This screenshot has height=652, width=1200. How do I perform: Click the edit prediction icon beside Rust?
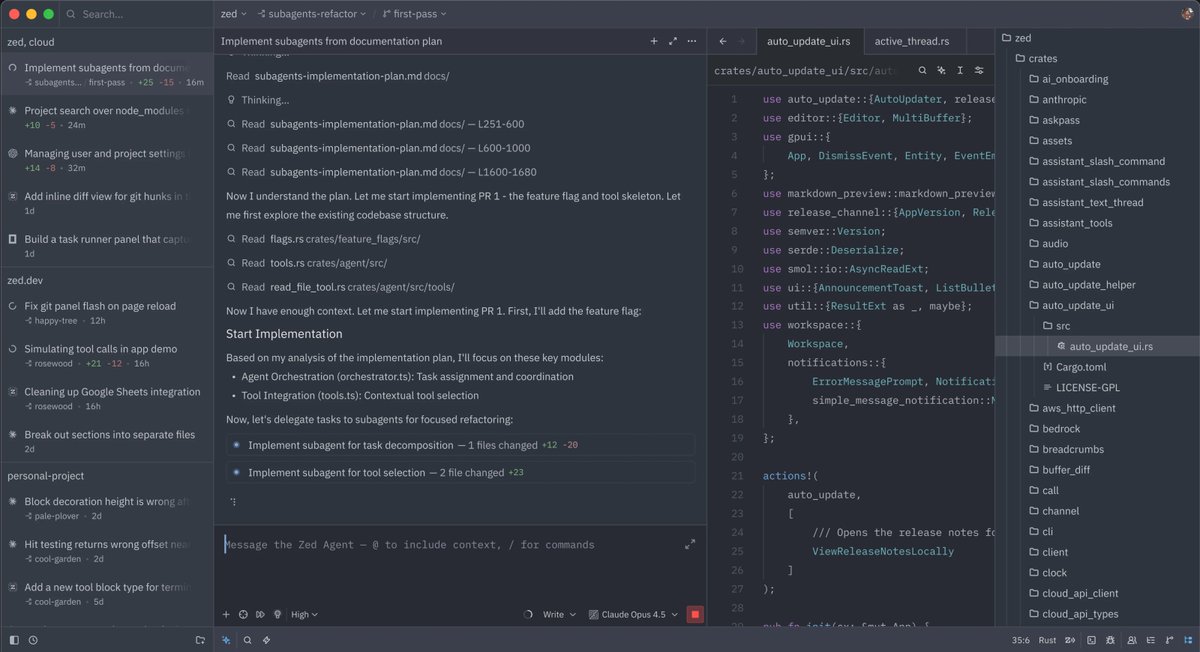1070,640
